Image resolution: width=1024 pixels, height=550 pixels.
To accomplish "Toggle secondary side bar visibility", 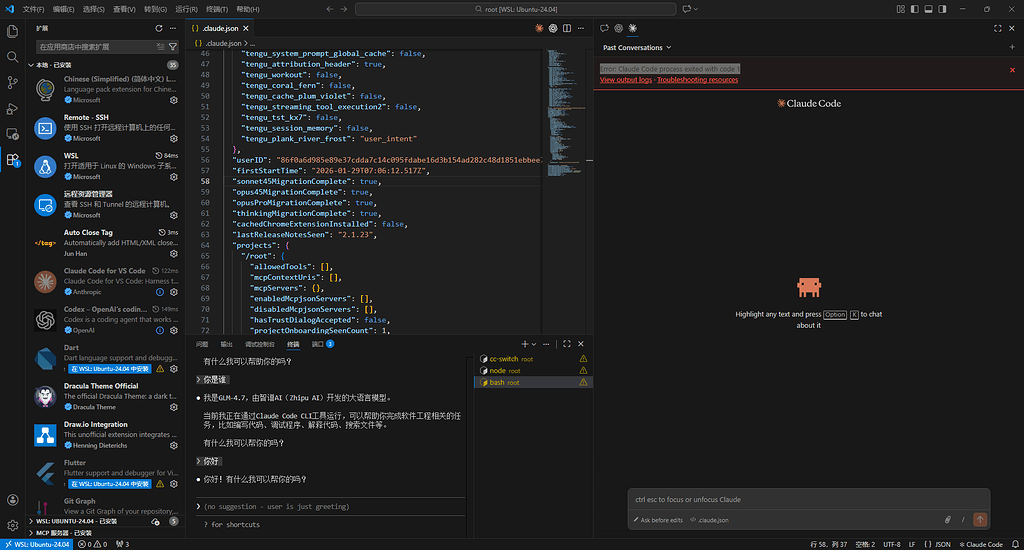I will pos(942,9).
